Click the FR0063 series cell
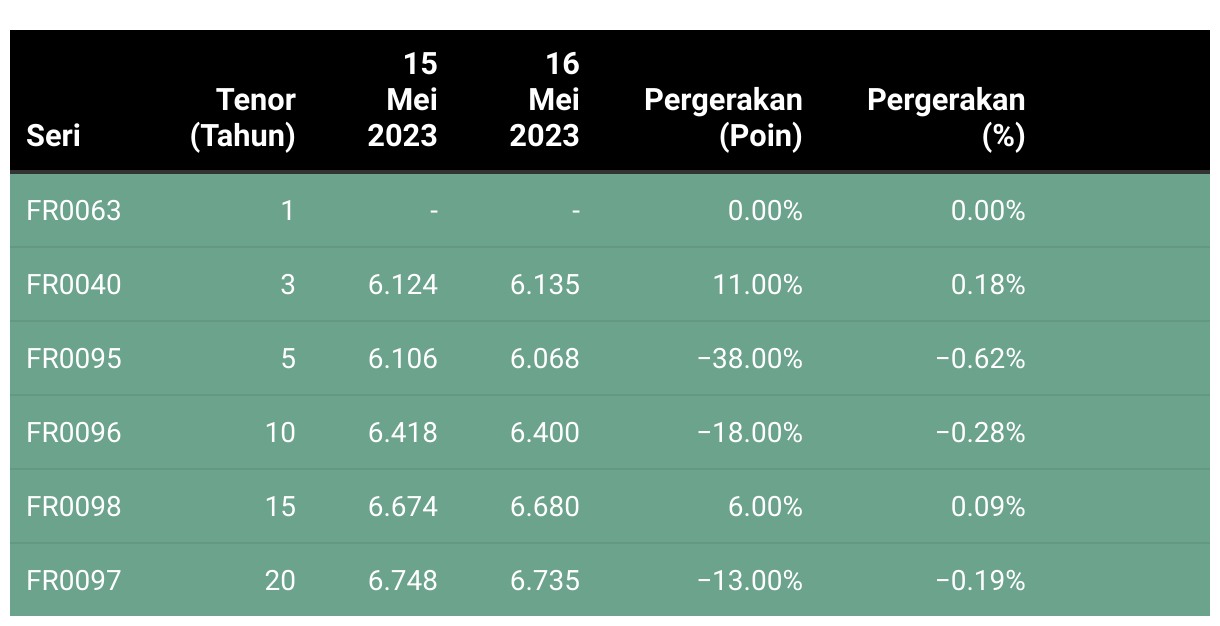Image resolution: width=1220 pixels, height=626 pixels. (74, 211)
